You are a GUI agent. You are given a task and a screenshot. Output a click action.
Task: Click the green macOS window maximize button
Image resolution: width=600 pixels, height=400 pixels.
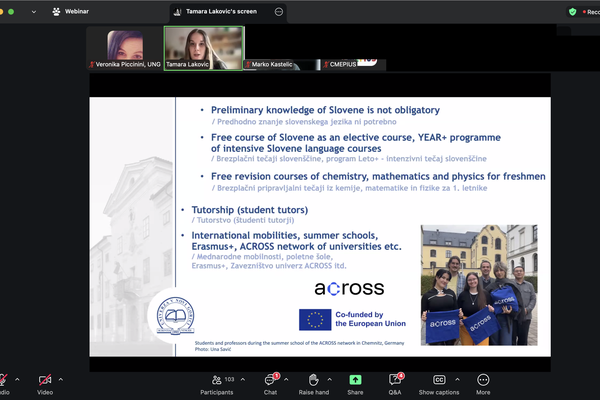[x=11, y=12]
